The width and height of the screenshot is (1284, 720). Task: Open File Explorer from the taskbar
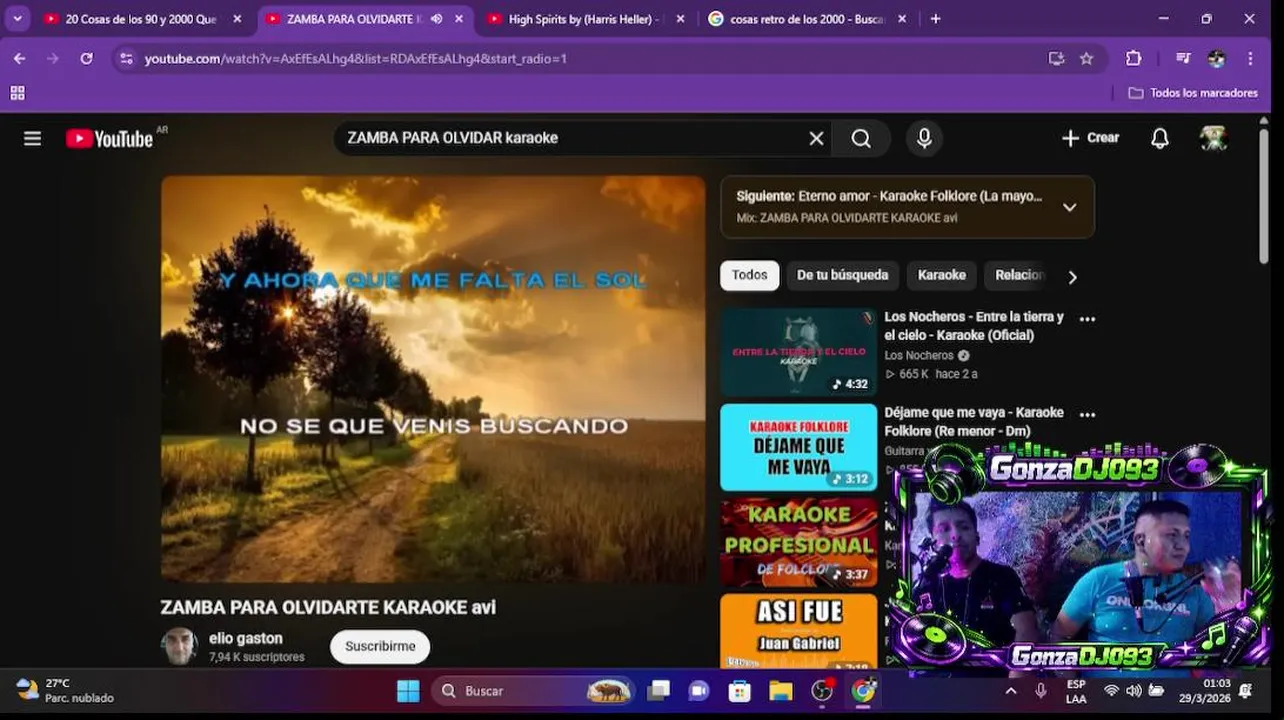click(x=780, y=691)
